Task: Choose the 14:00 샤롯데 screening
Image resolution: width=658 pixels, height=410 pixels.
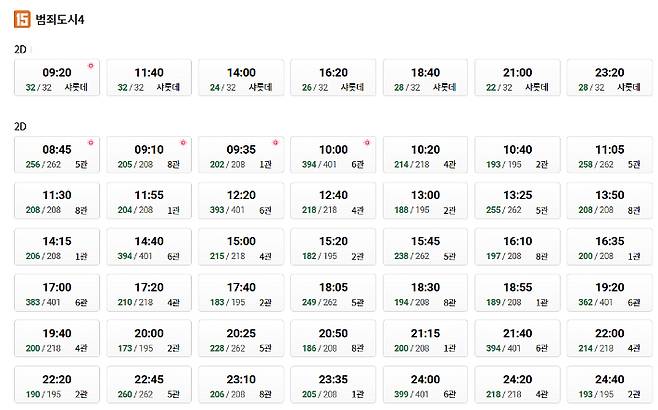Action: pos(241,79)
